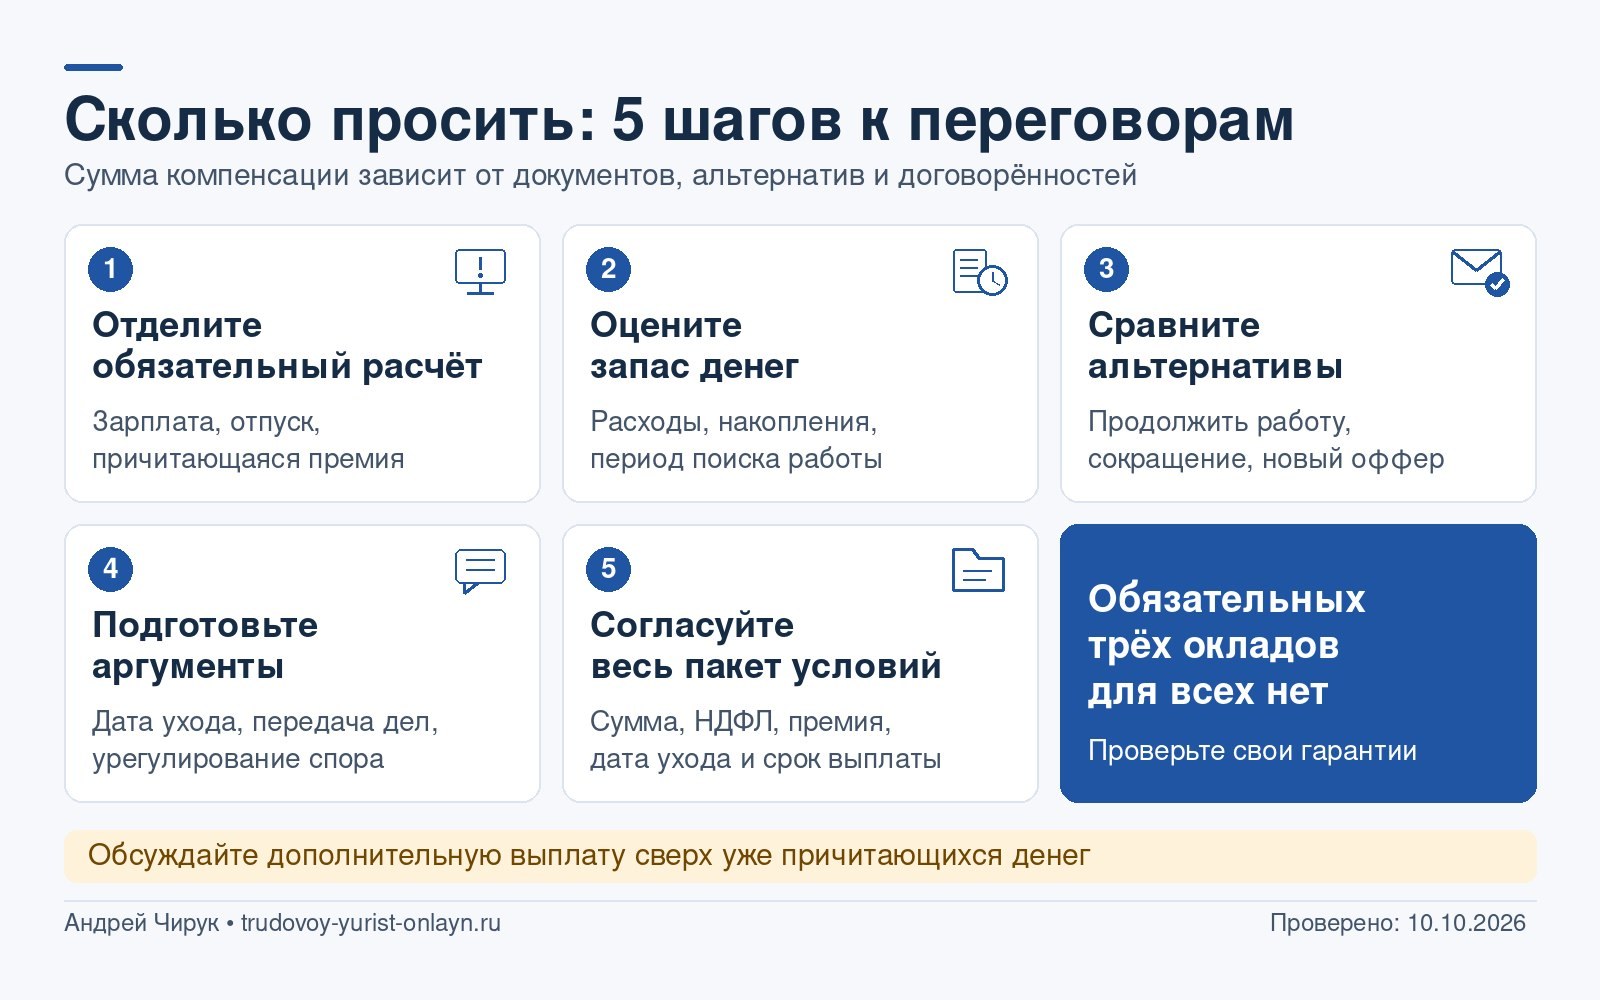1600x1000 pixels.
Task: Select the number 2 step badge
Action: click(x=608, y=269)
